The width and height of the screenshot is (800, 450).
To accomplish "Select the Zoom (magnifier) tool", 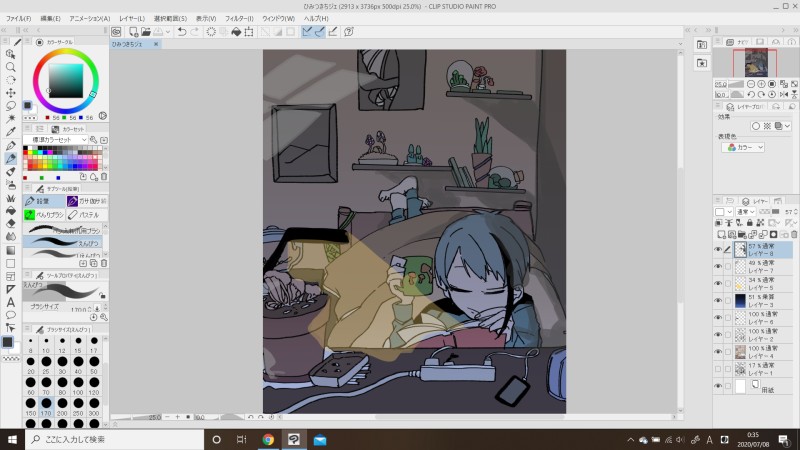I will tap(10, 67).
